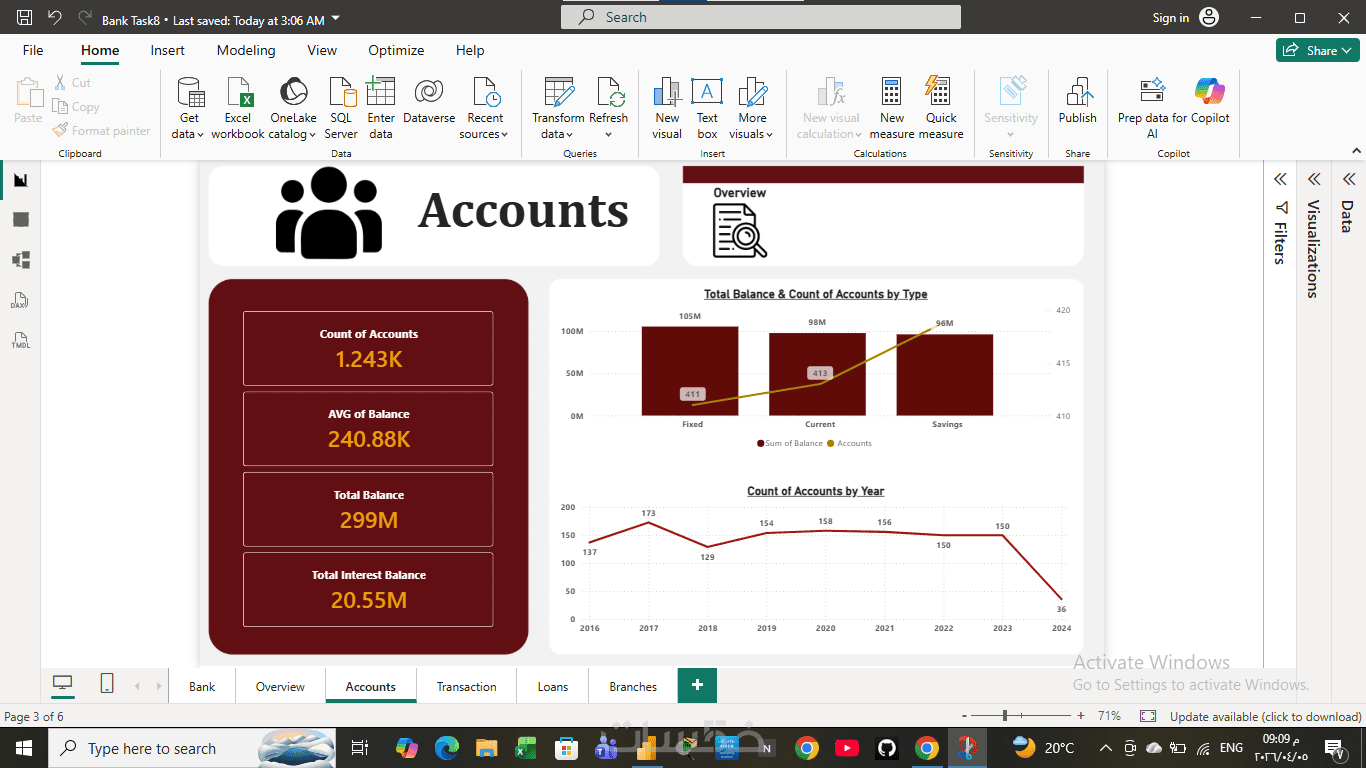Image resolution: width=1366 pixels, height=768 pixels.
Task: Zoom in with the plus button
Action: 1081,716
